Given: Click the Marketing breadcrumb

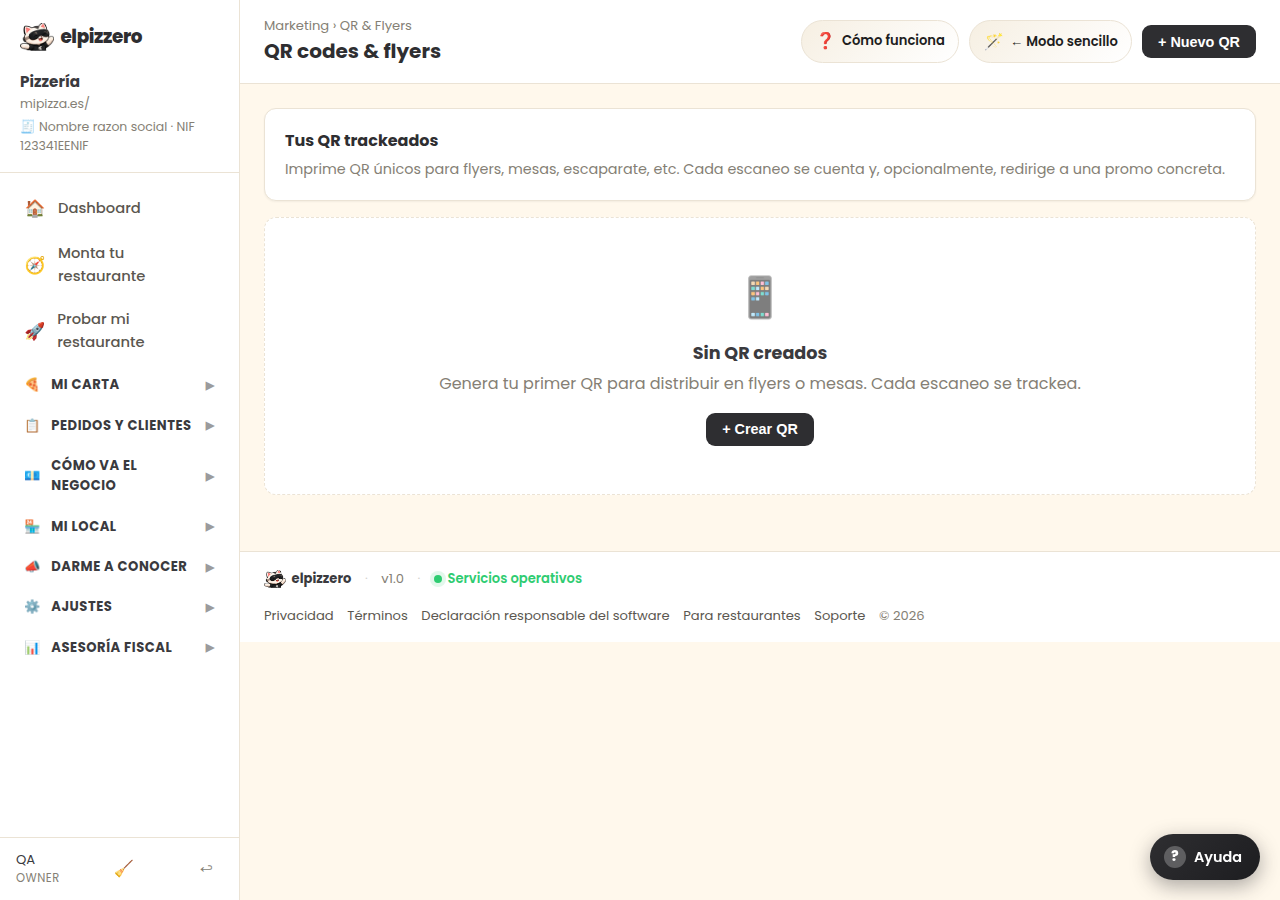Looking at the screenshot, I should (296, 25).
